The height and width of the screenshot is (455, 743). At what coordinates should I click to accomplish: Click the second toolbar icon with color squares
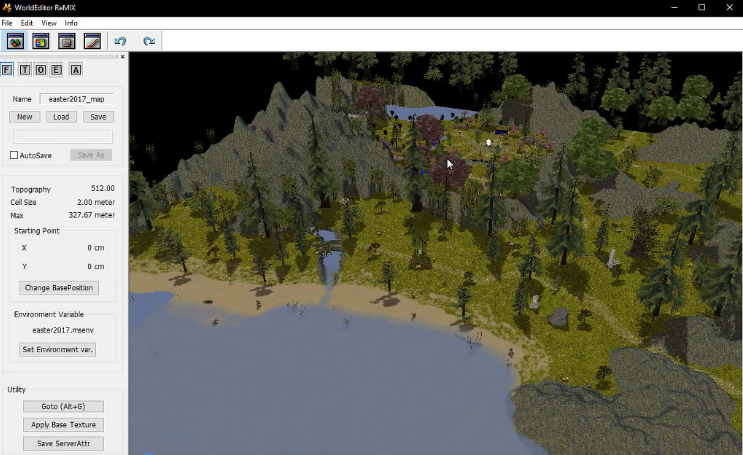click(x=41, y=41)
